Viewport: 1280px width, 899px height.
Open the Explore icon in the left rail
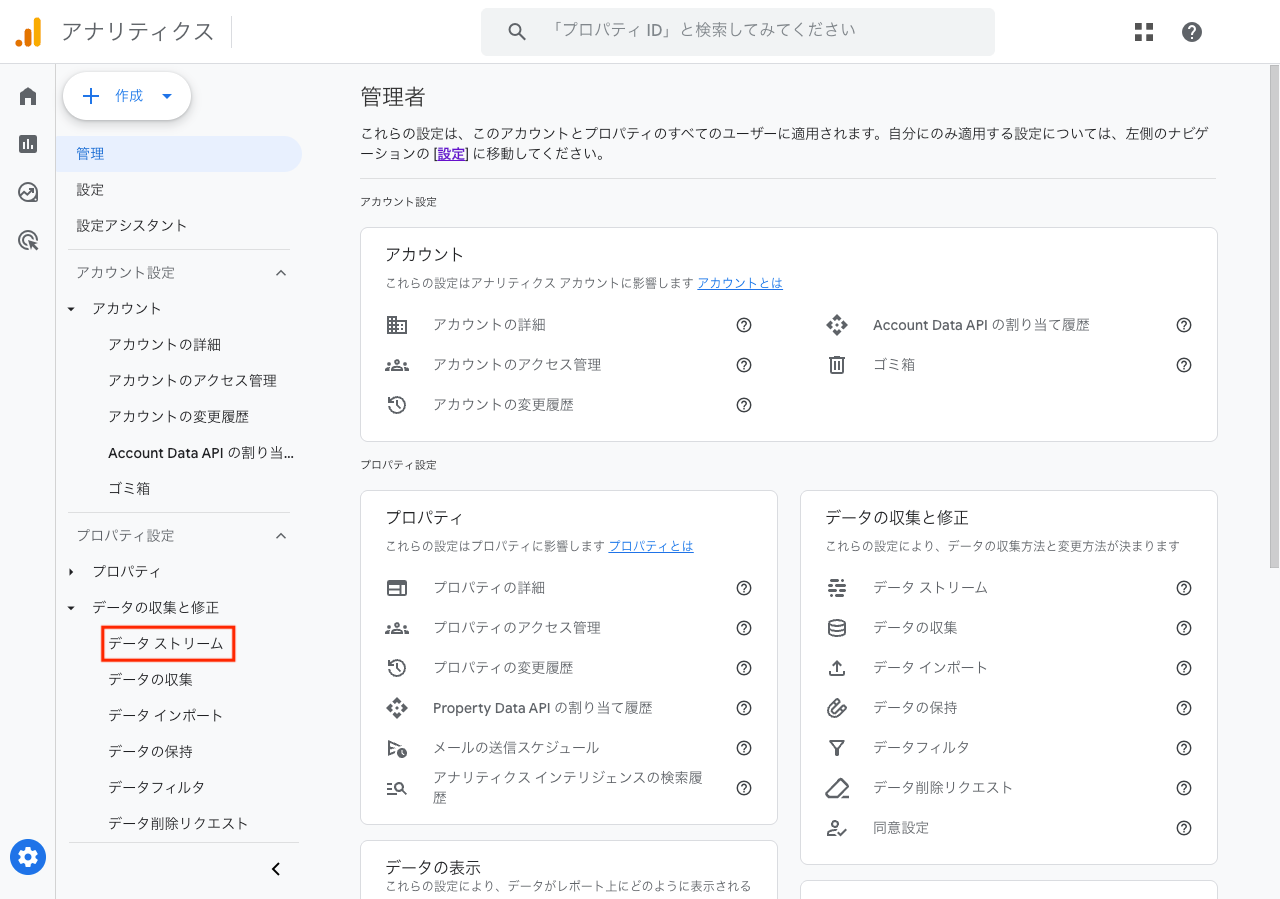point(27,192)
